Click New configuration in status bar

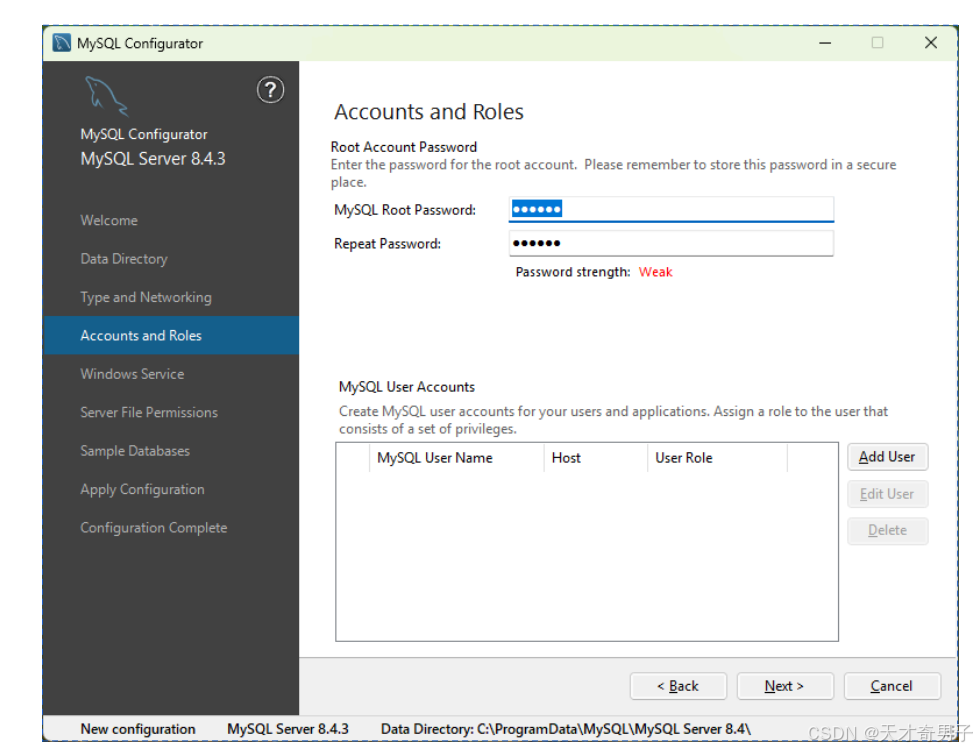tap(138, 729)
